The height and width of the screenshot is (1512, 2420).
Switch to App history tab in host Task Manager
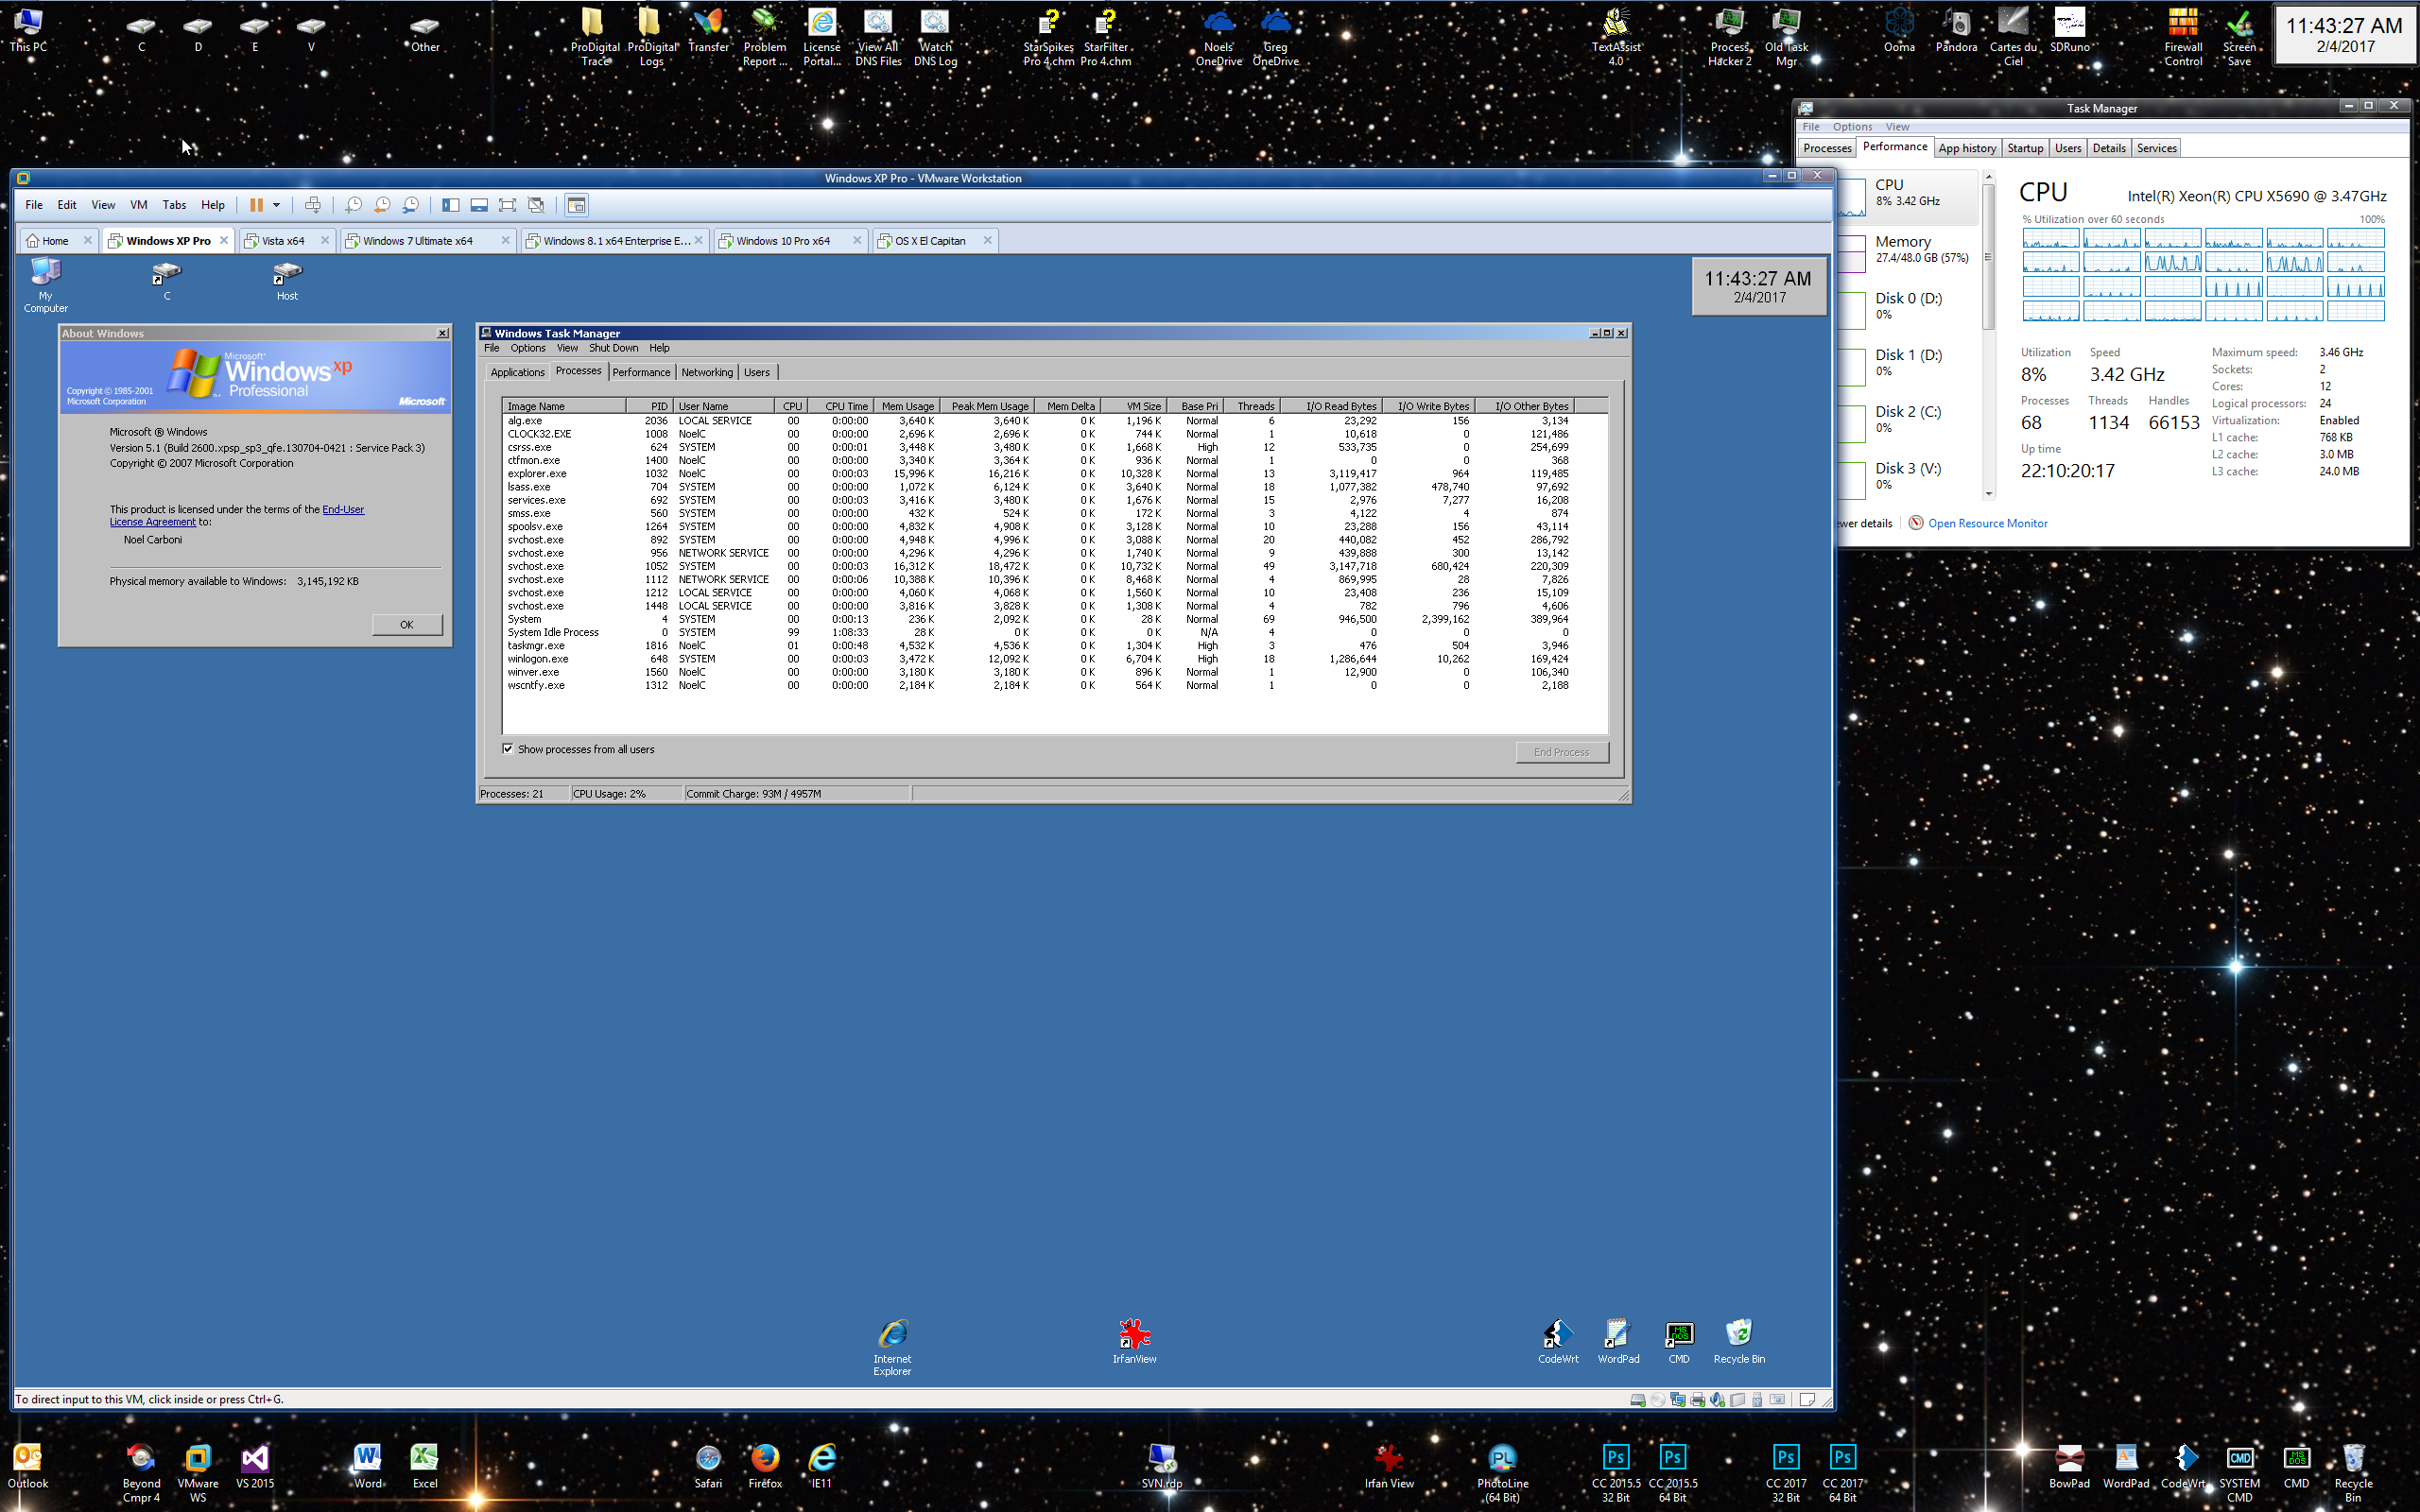point(1967,148)
